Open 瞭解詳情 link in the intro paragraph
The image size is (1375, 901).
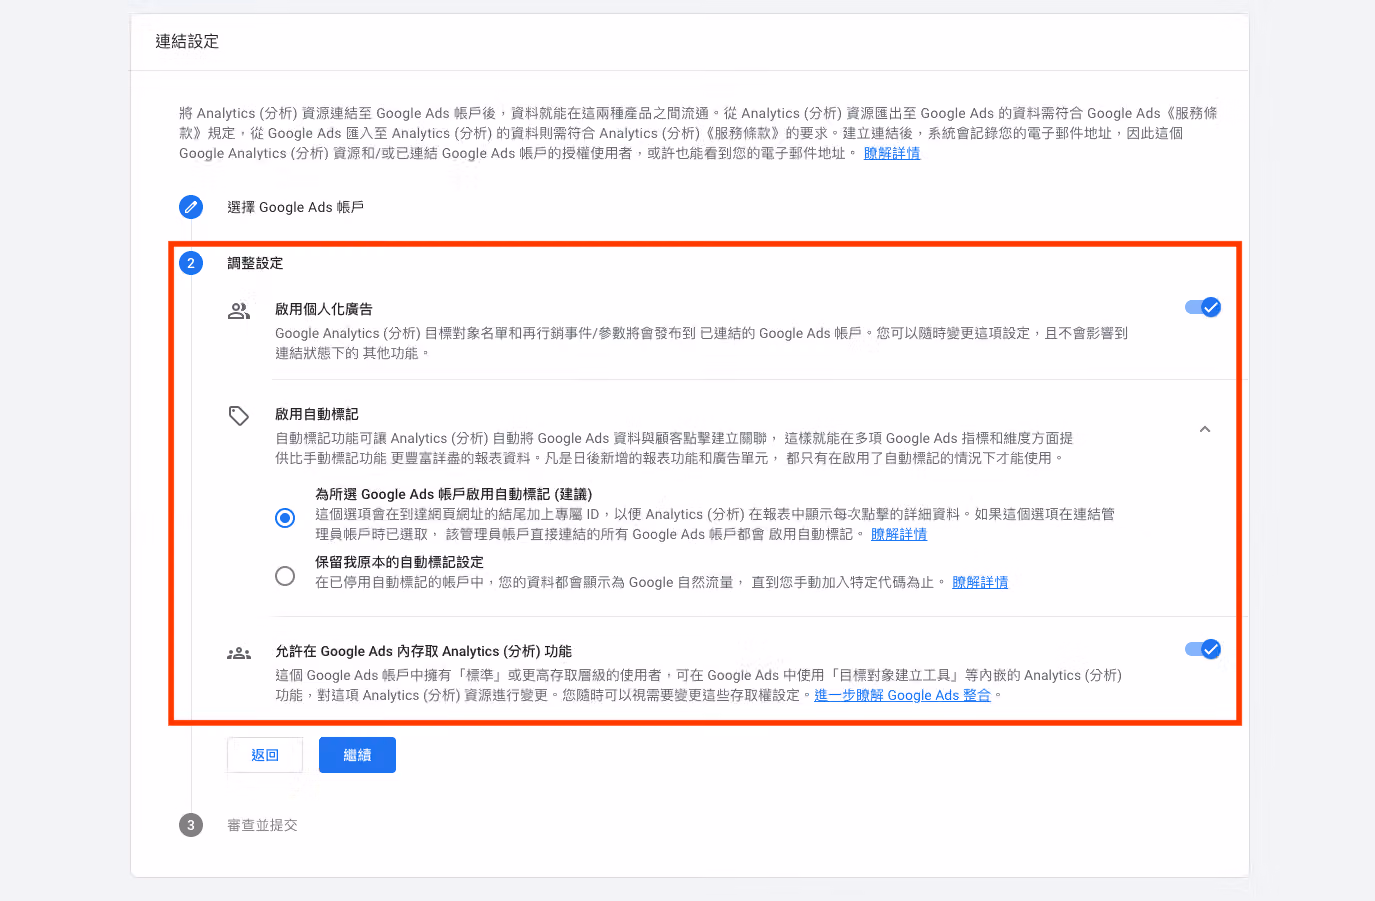point(892,153)
